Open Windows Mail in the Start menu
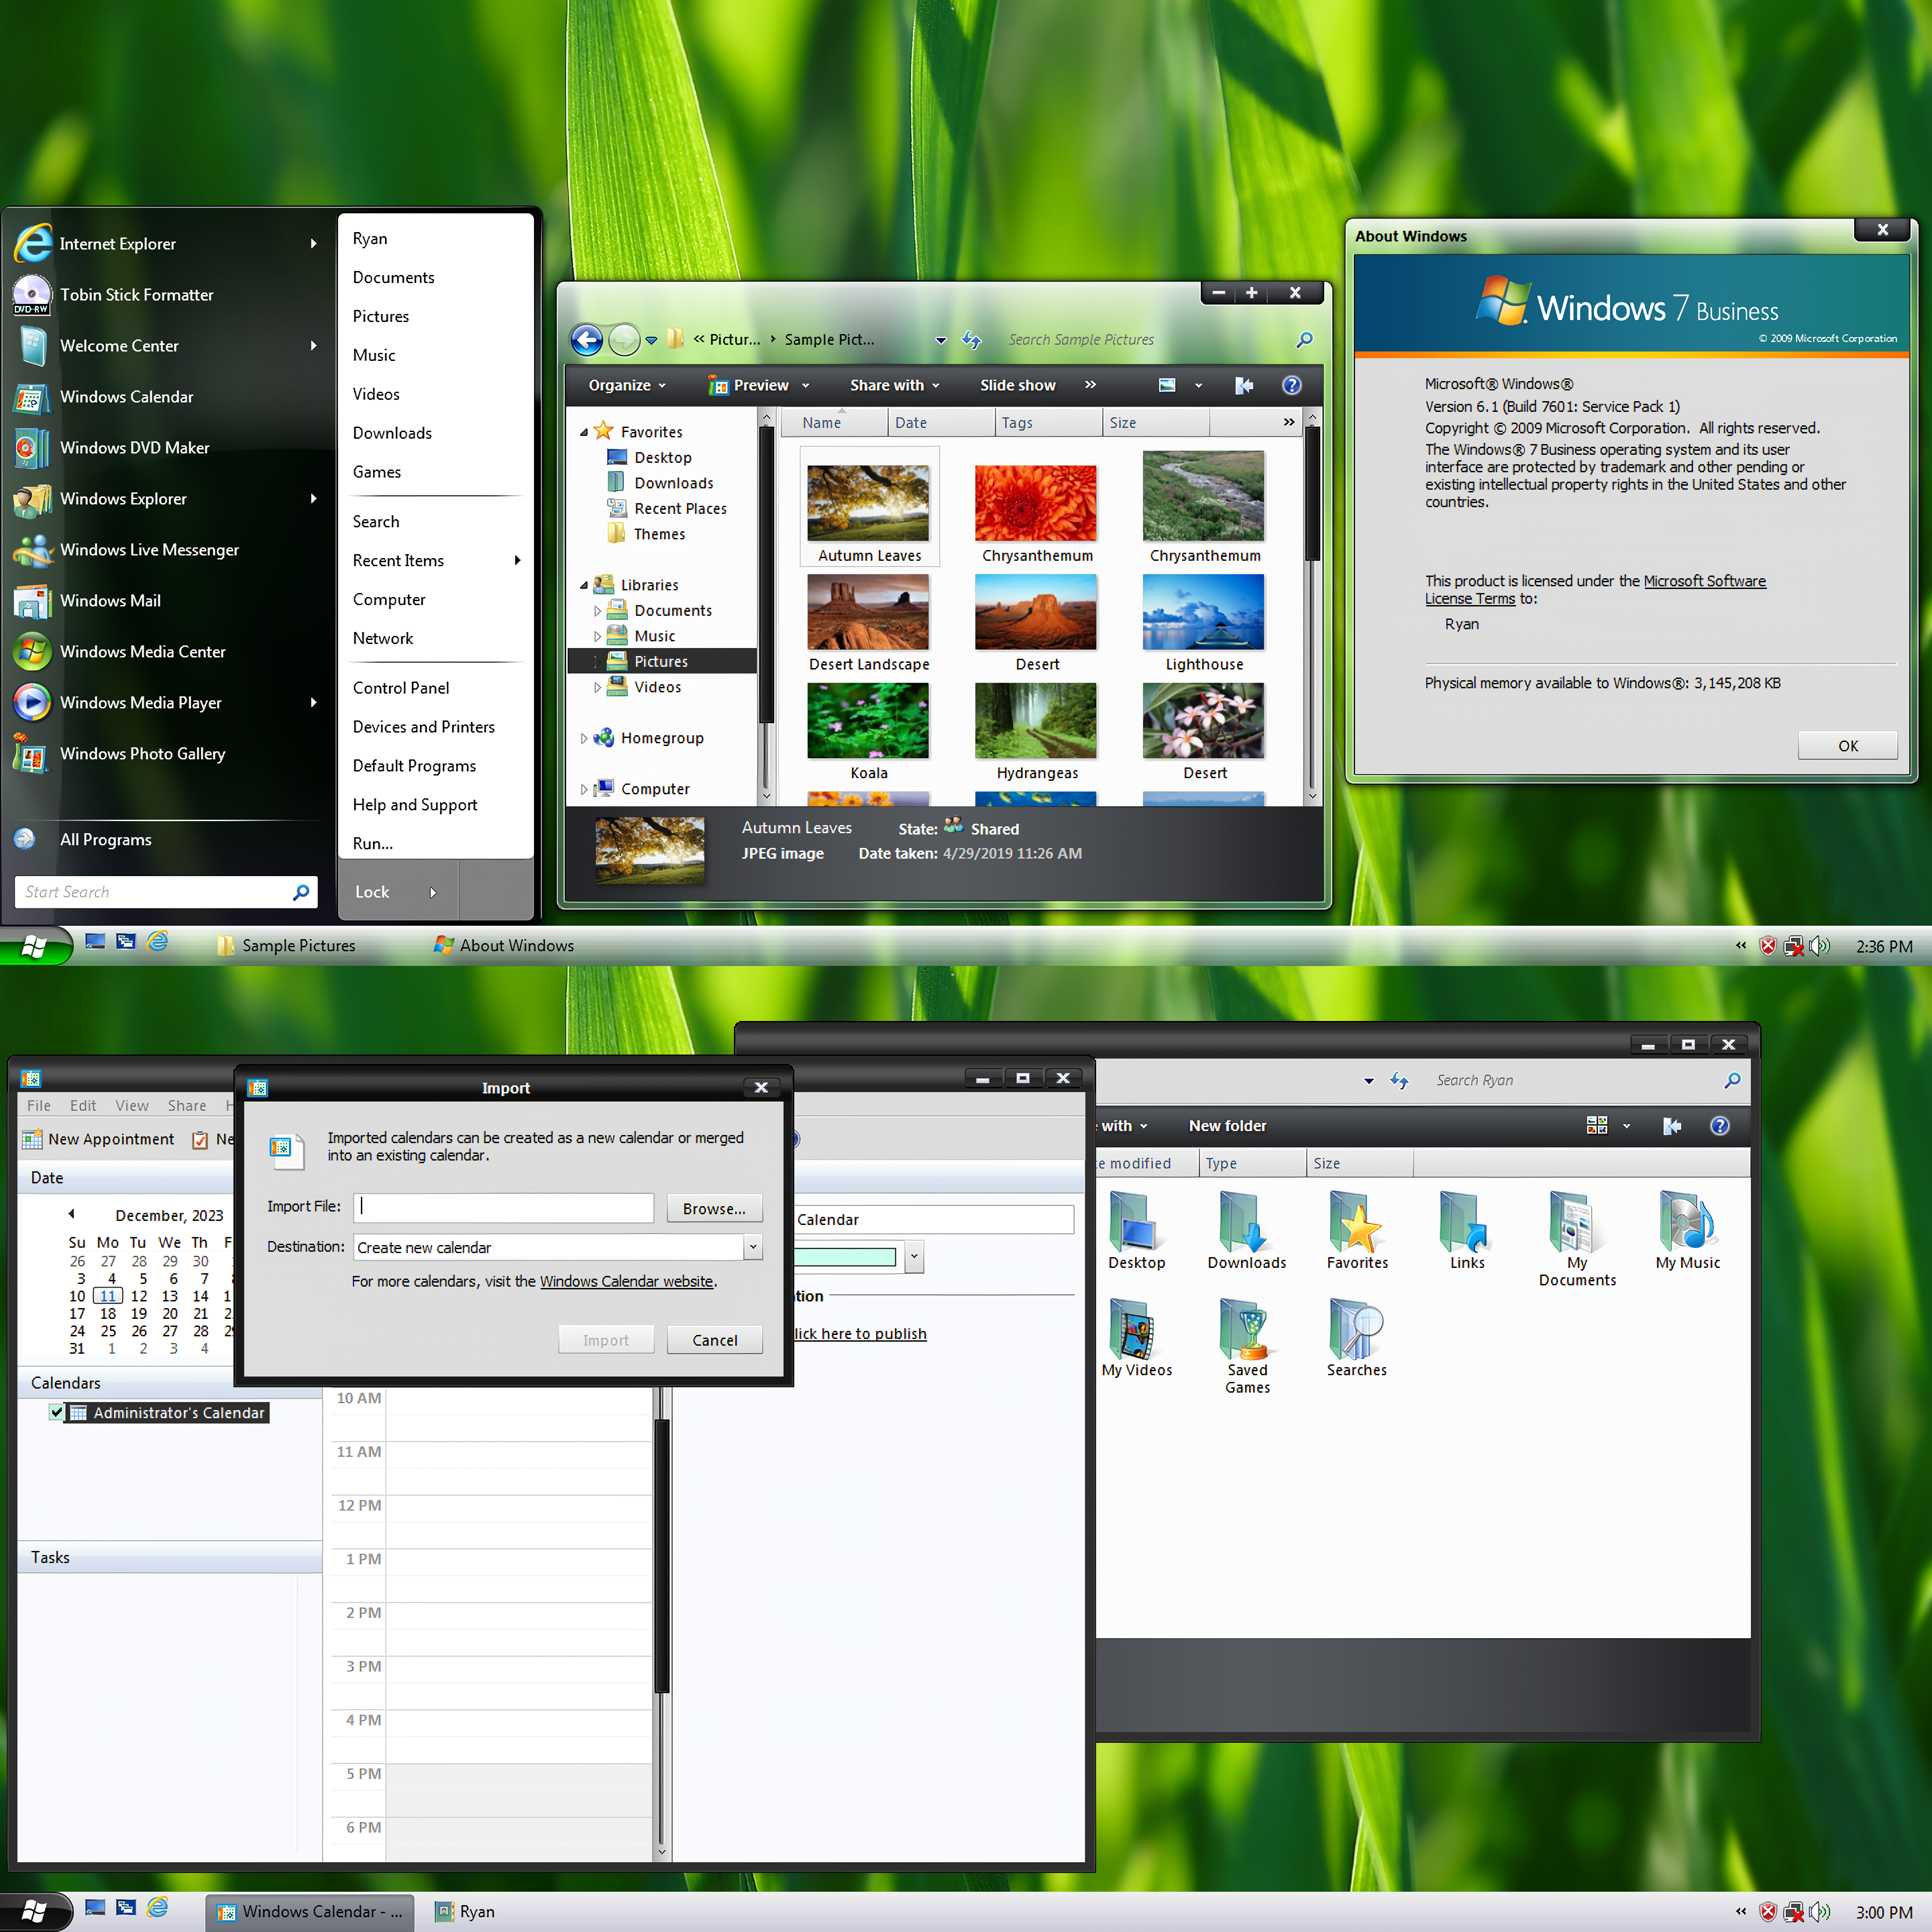Image resolution: width=1932 pixels, height=1932 pixels. coord(165,601)
